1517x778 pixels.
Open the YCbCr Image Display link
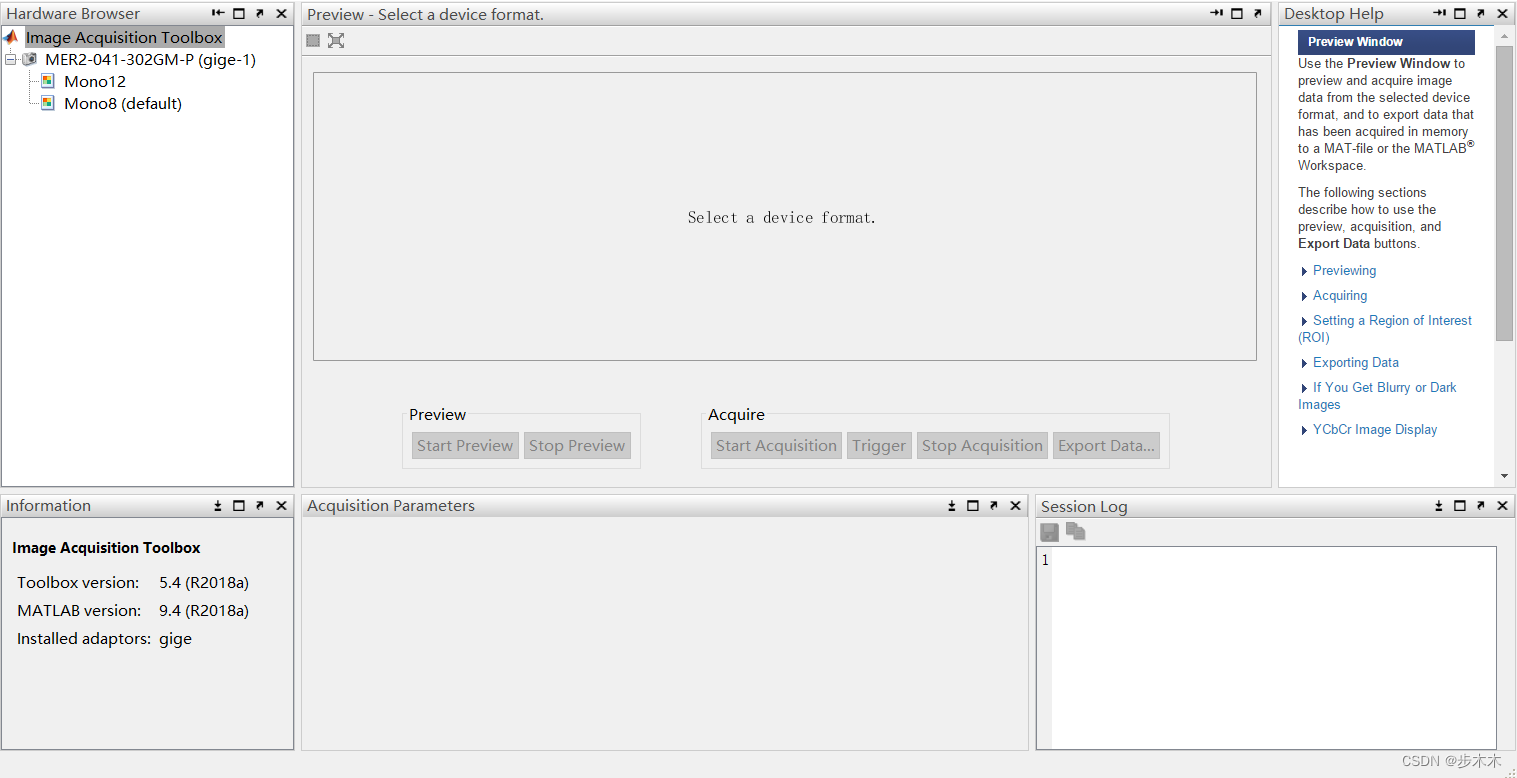[x=1375, y=430]
